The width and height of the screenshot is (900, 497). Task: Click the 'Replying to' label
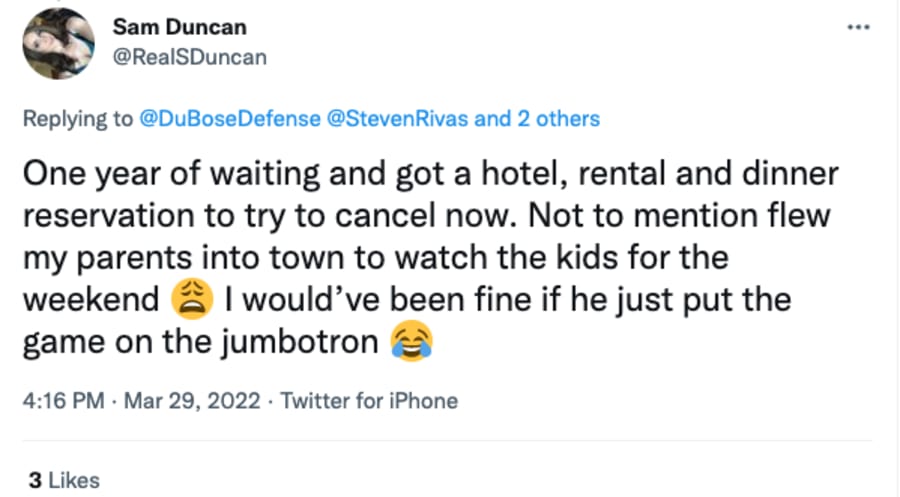pyautogui.click(x=77, y=119)
